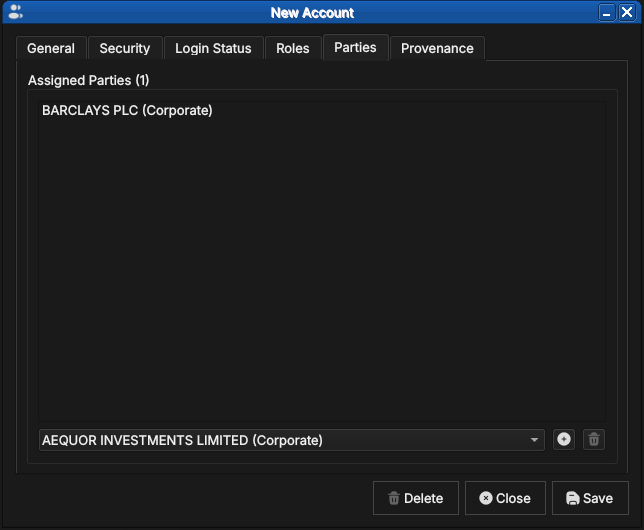
Task: Click the New Account window title
Action: click(312, 13)
